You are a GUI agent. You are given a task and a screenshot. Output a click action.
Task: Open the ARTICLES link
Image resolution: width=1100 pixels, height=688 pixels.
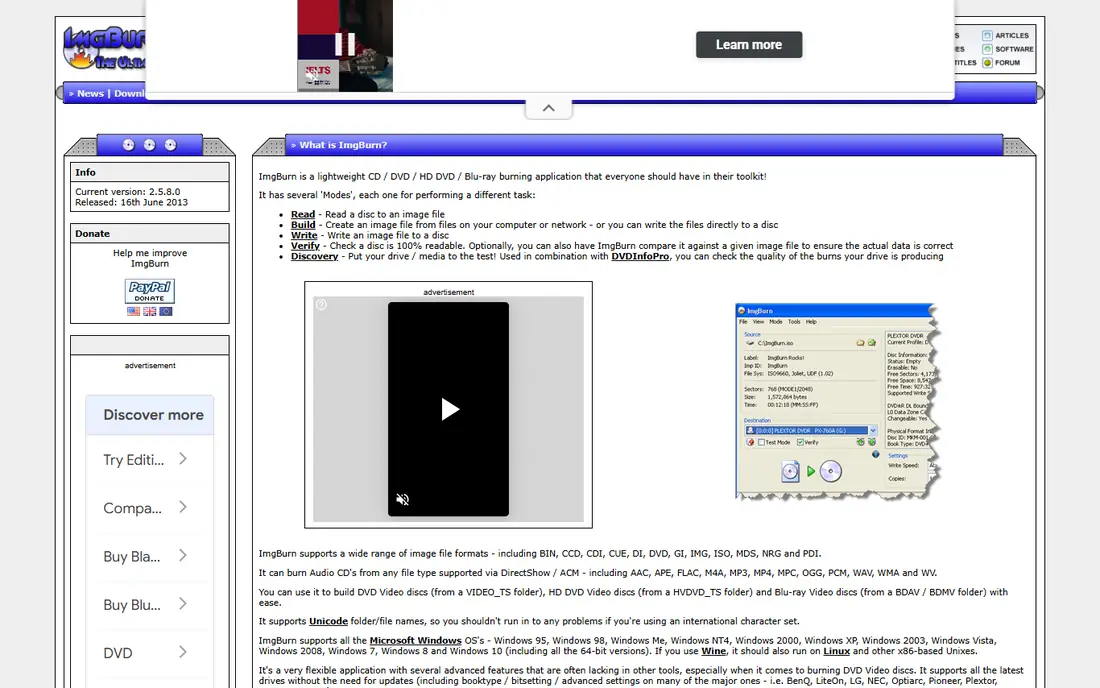pyautogui.click(x=1012, y=35)
